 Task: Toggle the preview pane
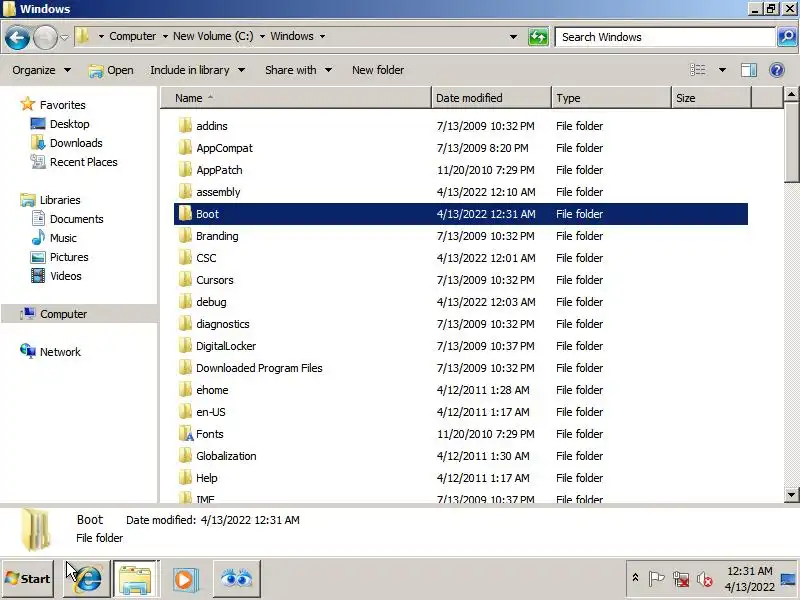click(x=748, y=70)
